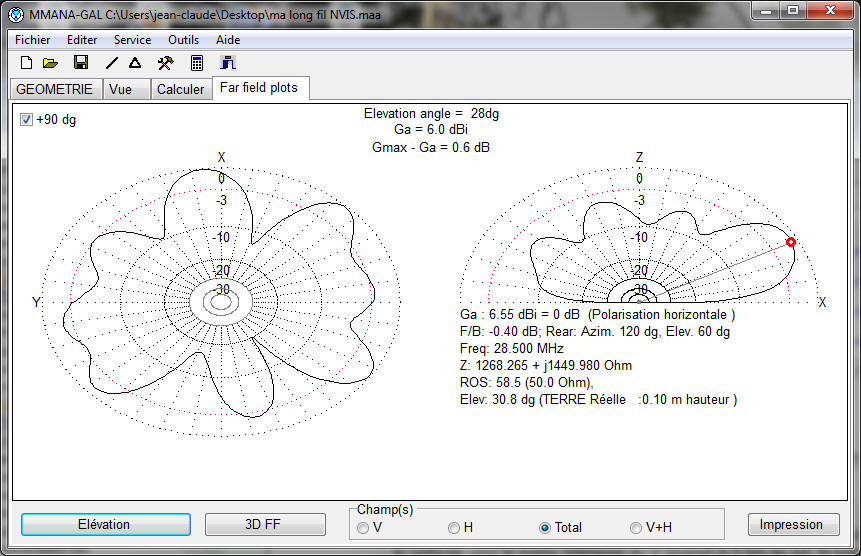Click the 3D FF button

265,524
